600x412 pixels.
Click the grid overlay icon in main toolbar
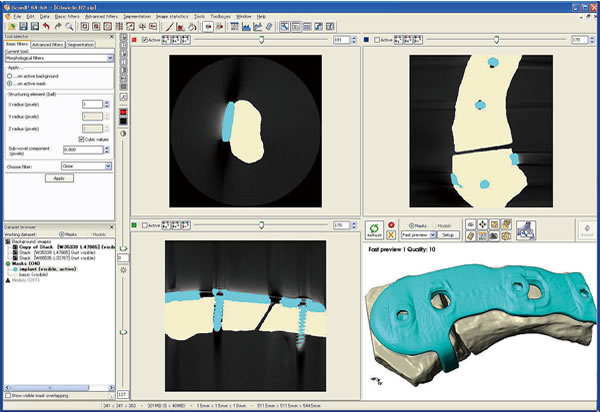click(119, 26)
